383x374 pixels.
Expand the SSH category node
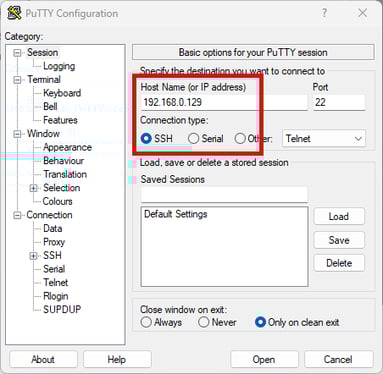tap(33, 256)
